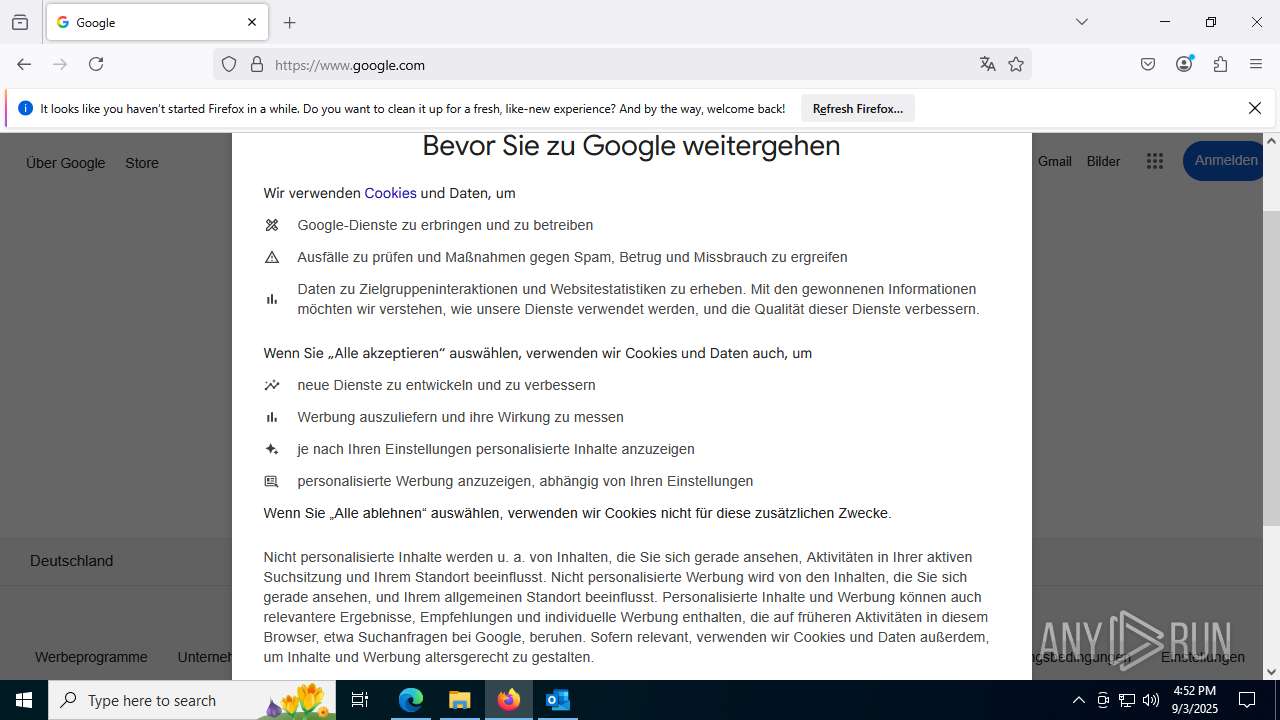The image size is (1280, 720).
Task: Click the text Google-Dienste zu erbringen und zu betreiben
Action: (445, 225)
